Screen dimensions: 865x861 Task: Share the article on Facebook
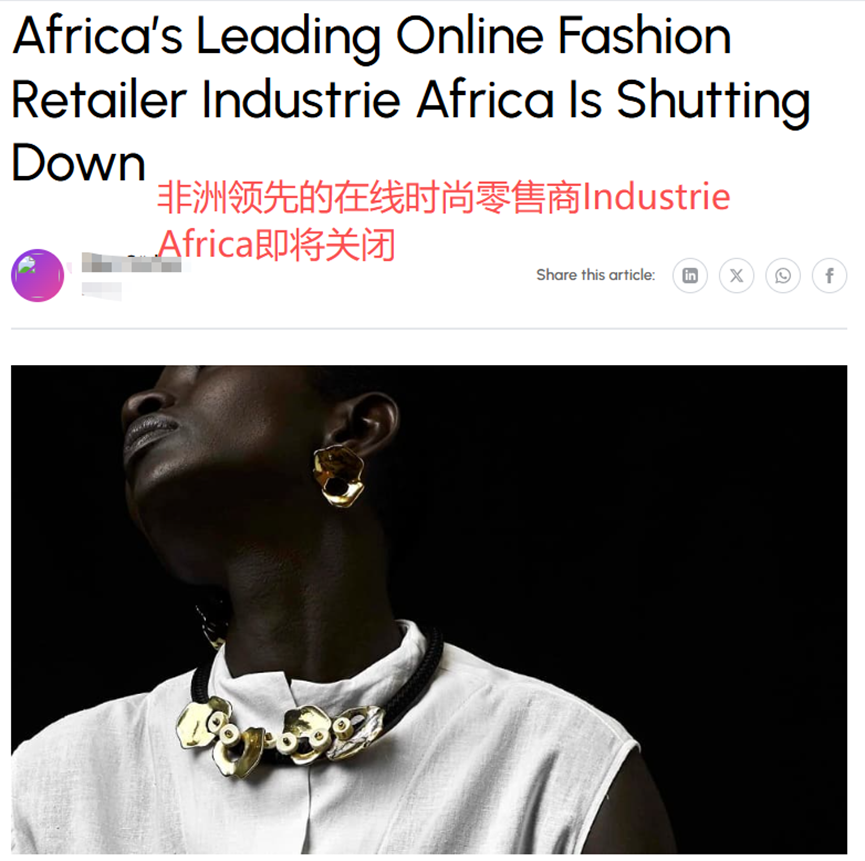[x=829, y=275]
